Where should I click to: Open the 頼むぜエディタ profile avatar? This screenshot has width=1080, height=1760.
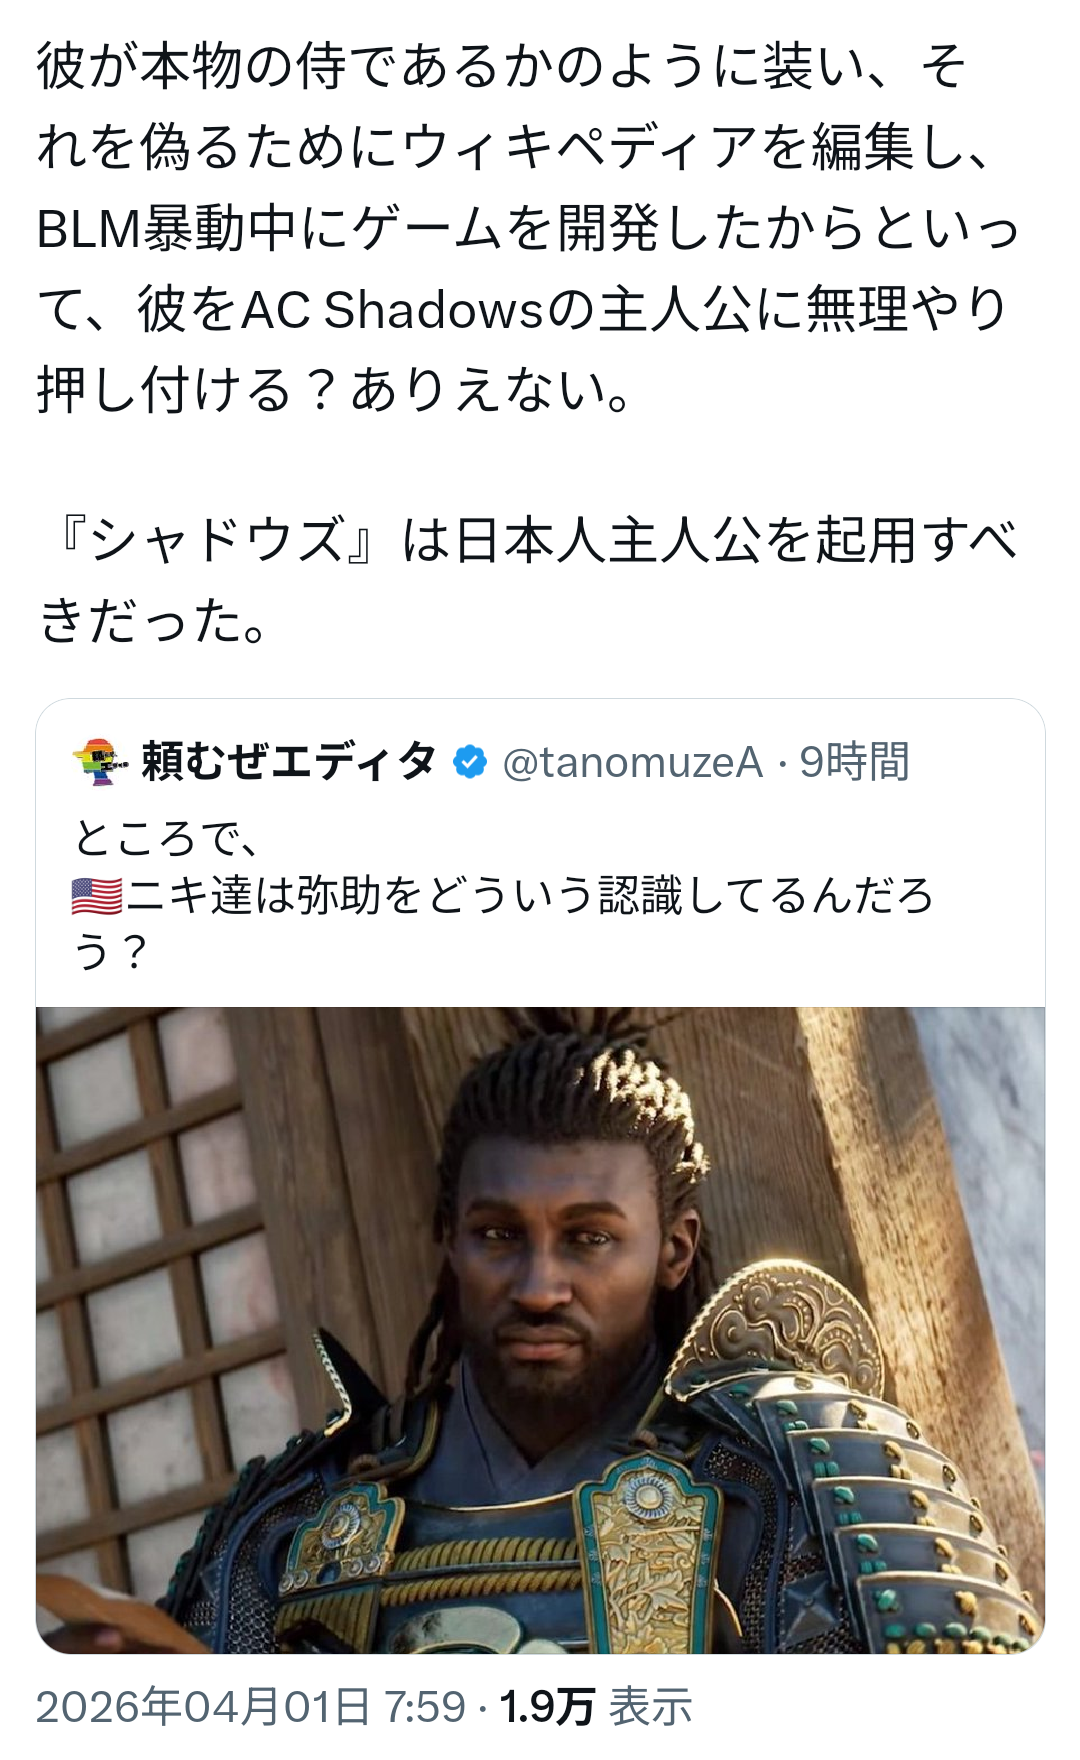tap(100, 762)
